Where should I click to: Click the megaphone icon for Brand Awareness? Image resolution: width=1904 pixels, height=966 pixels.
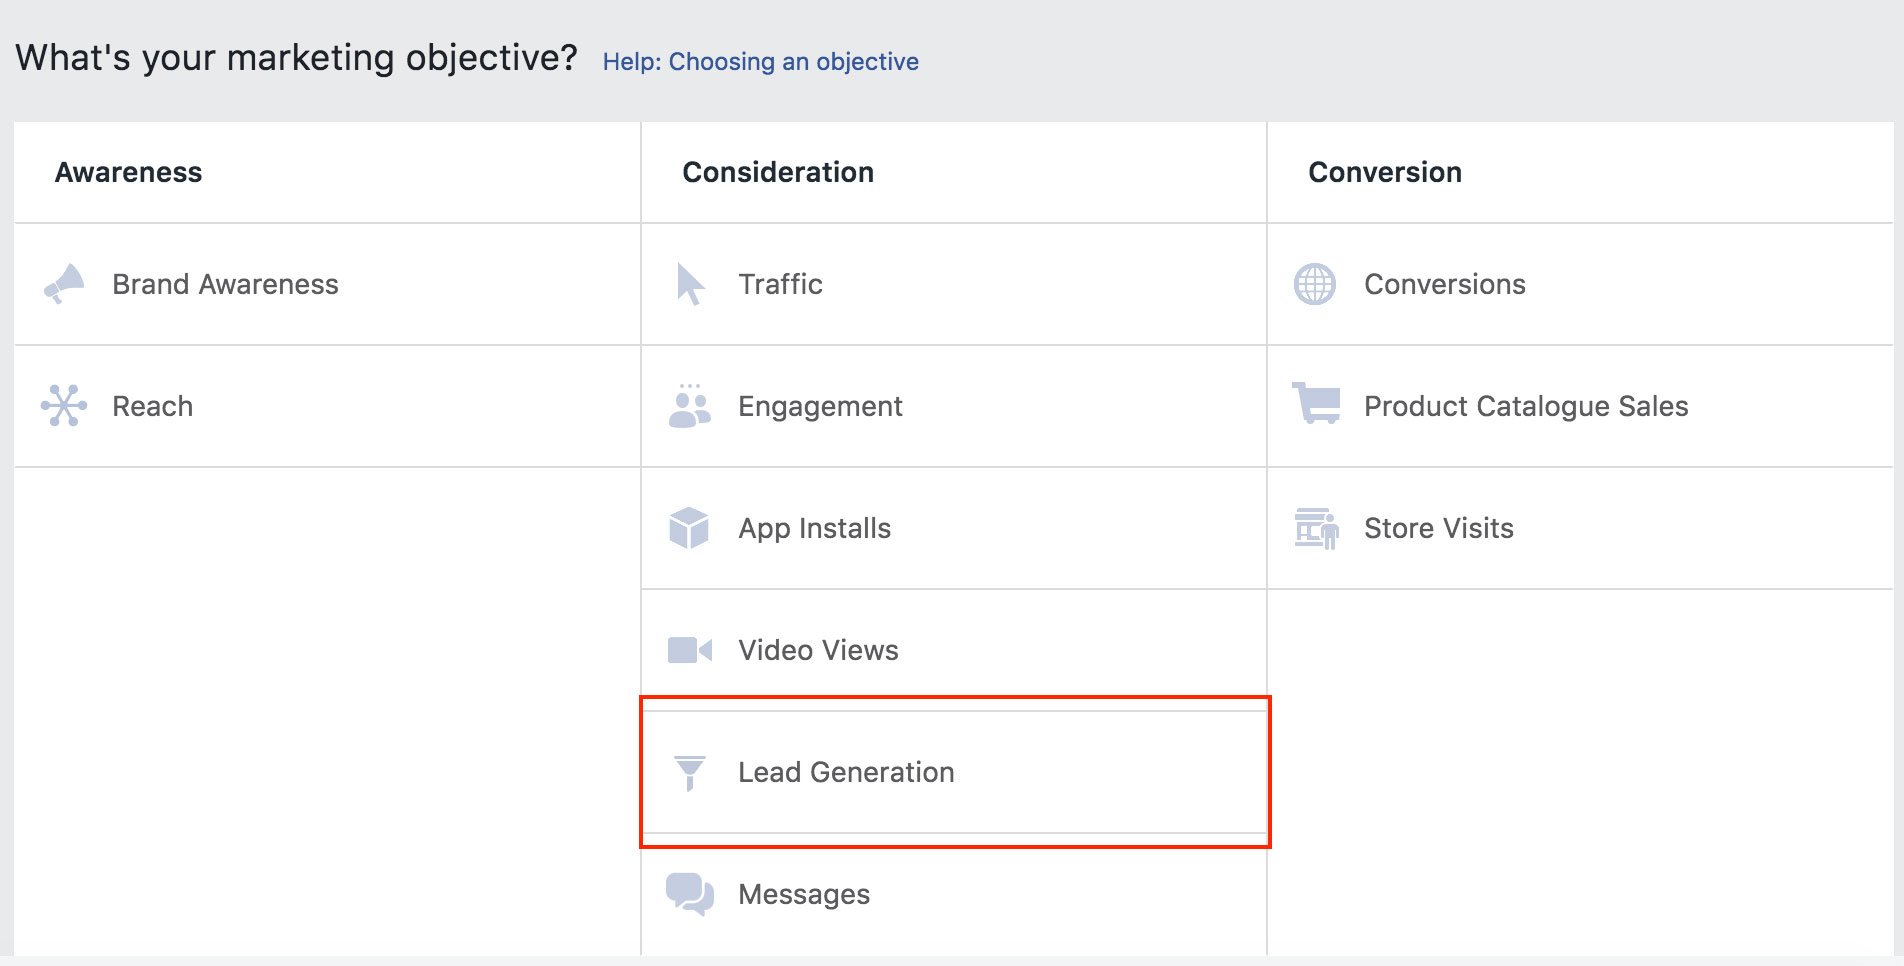point(65,284)
